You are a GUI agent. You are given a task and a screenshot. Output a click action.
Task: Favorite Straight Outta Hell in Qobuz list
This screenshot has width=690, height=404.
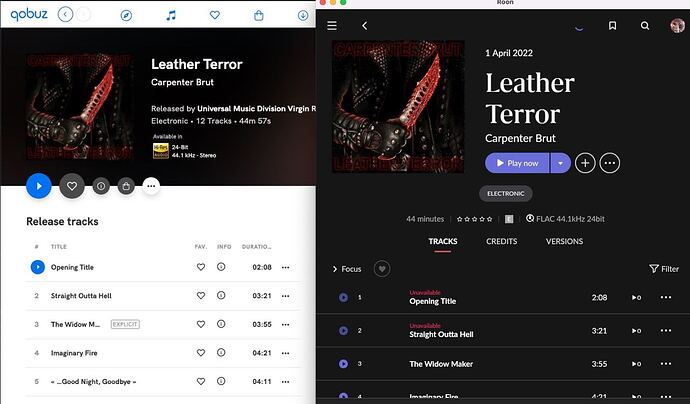[201, 295]
